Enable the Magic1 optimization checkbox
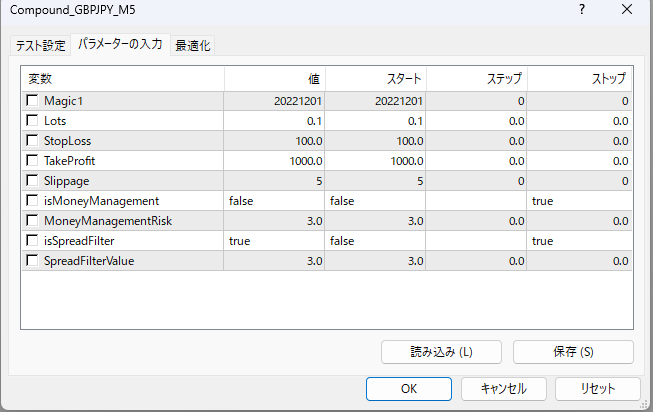 (33, 101)
